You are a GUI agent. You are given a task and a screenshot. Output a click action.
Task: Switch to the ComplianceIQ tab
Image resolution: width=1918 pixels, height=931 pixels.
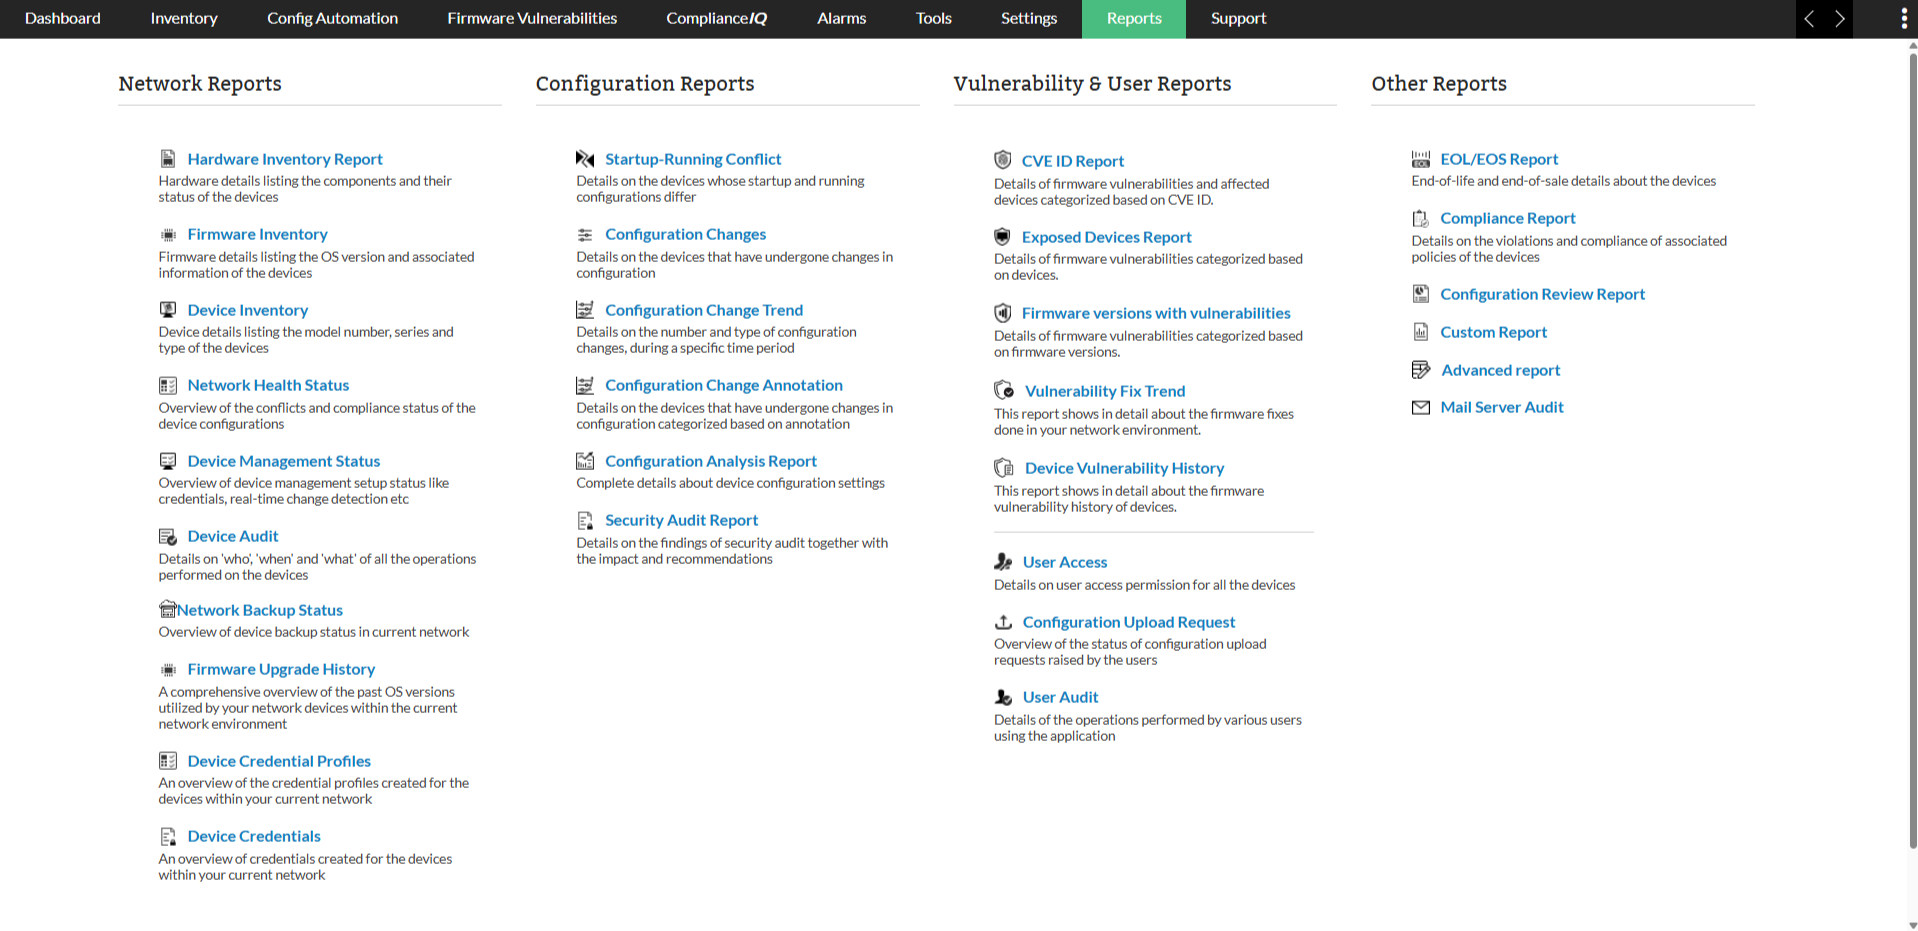[717, 18]
